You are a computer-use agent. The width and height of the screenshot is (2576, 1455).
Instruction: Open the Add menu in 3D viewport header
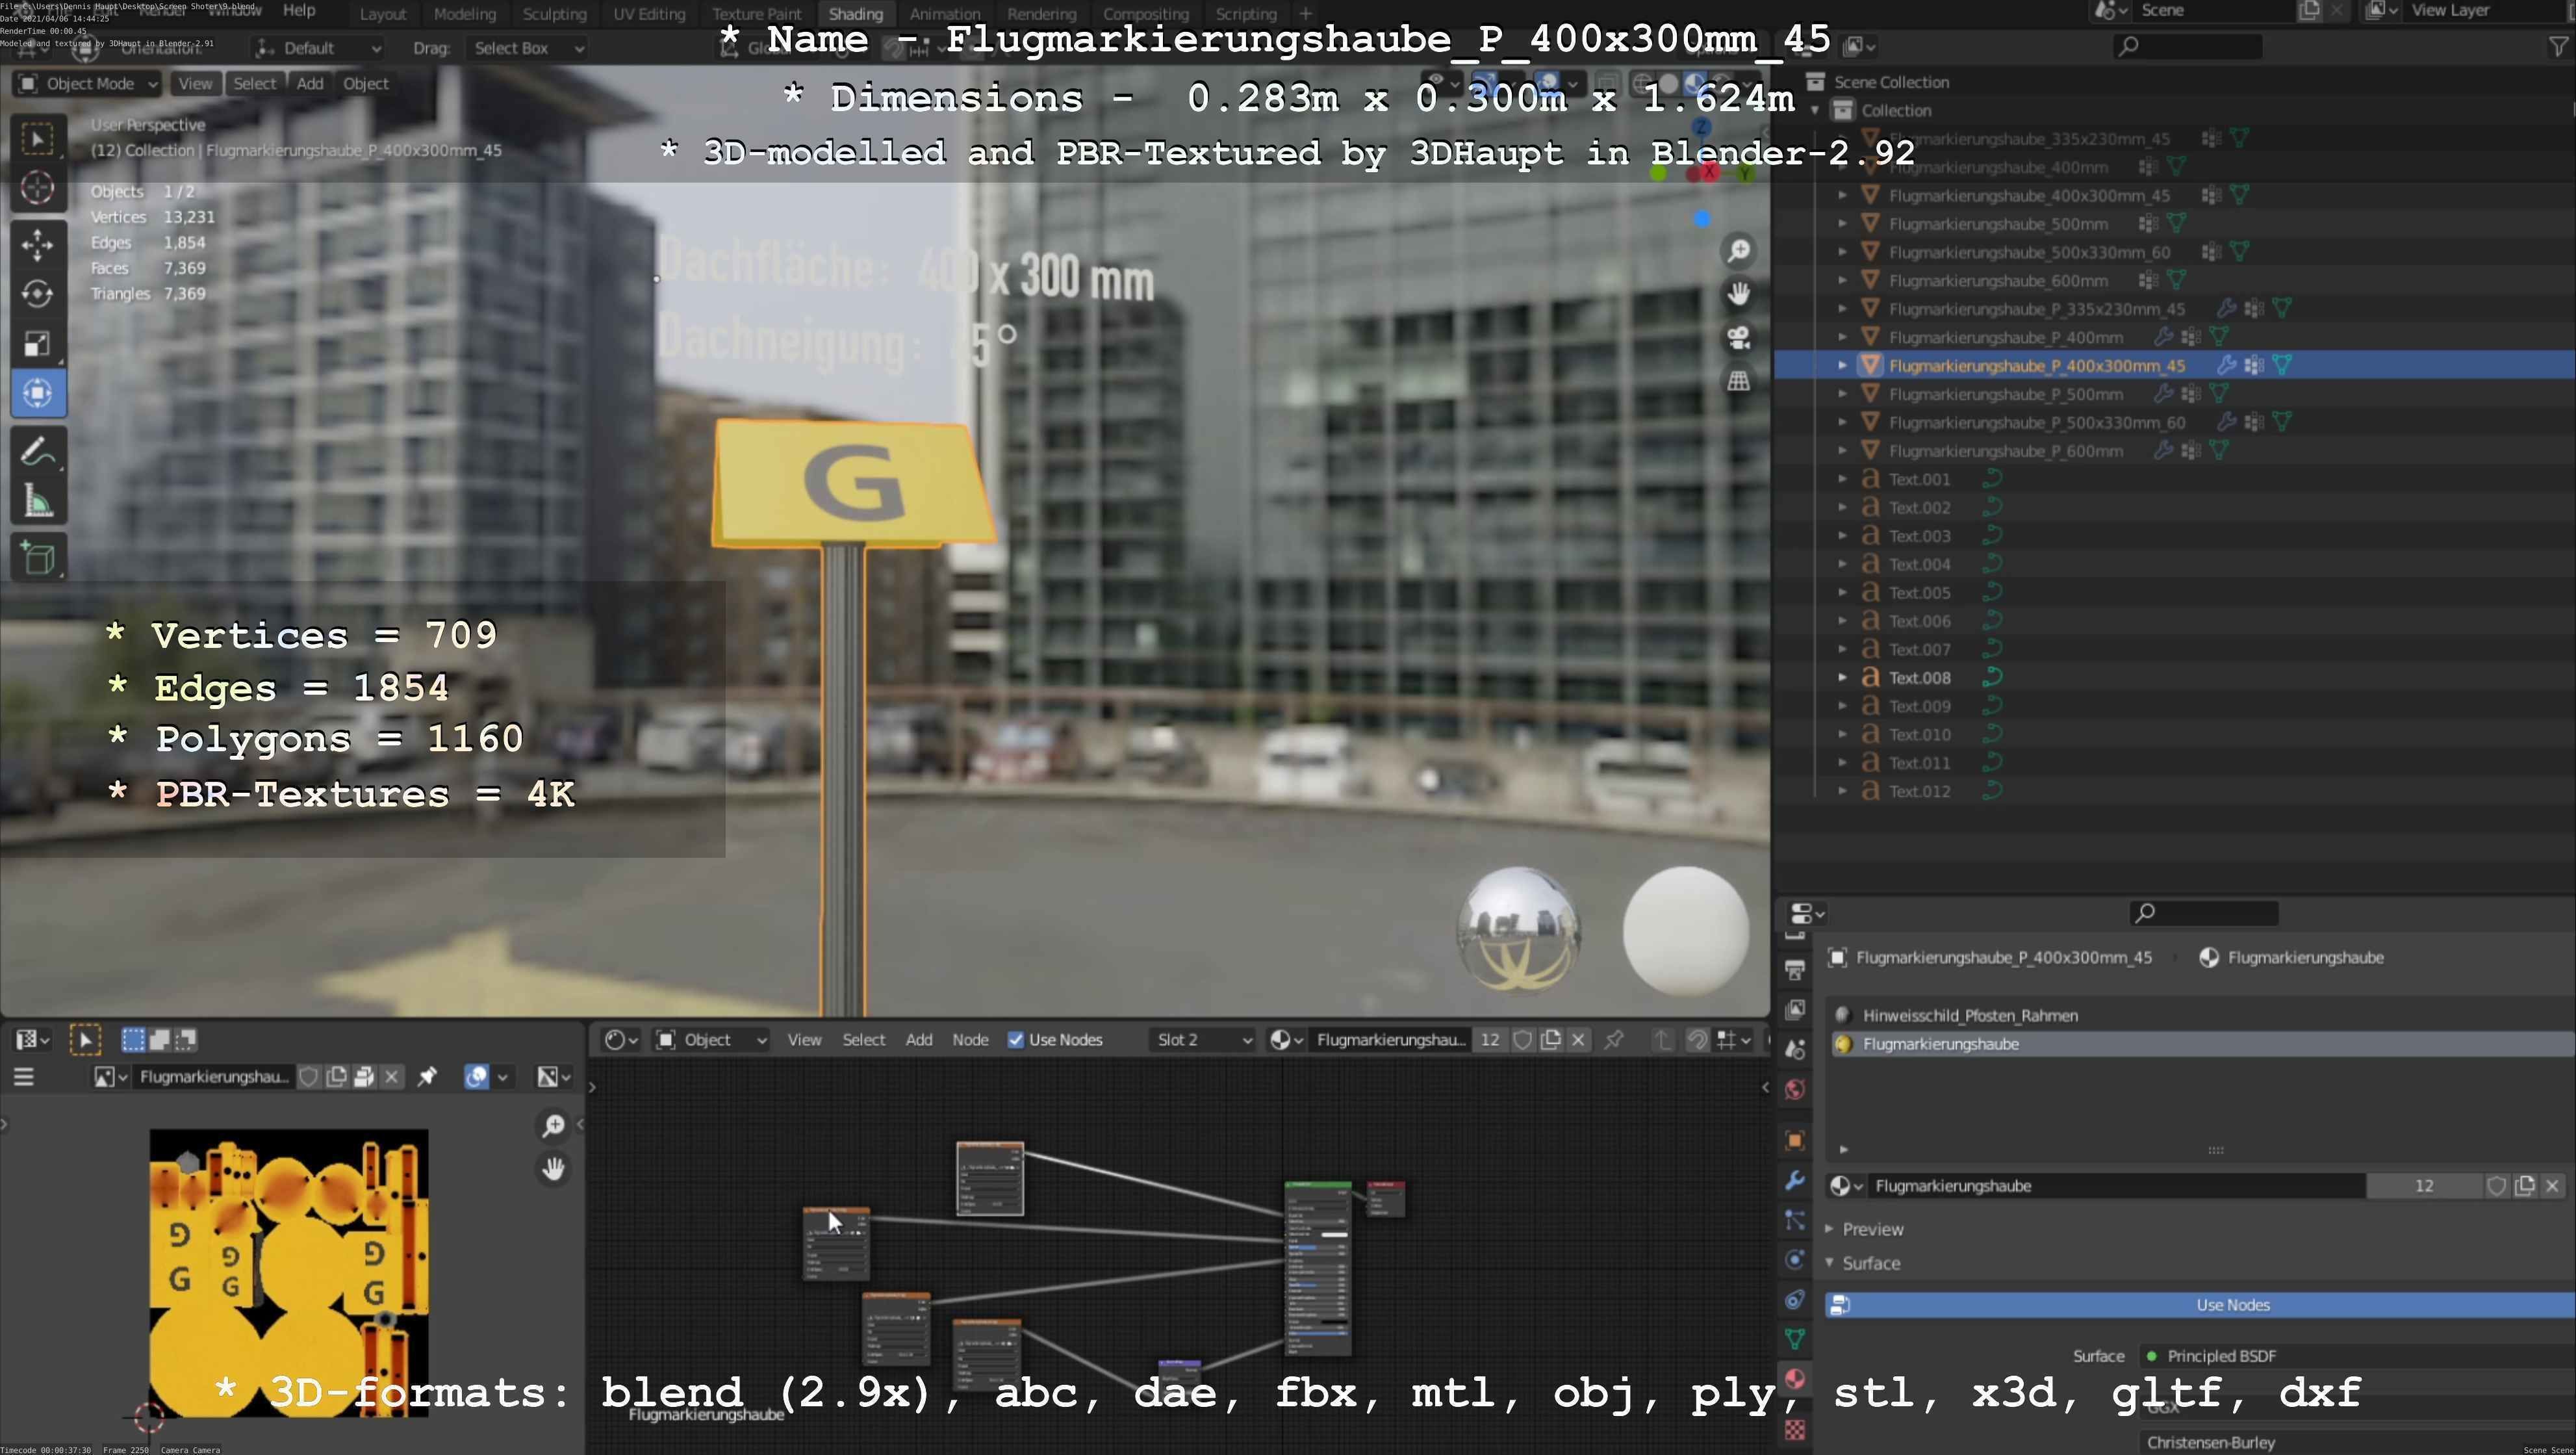(x=310, y=84)
